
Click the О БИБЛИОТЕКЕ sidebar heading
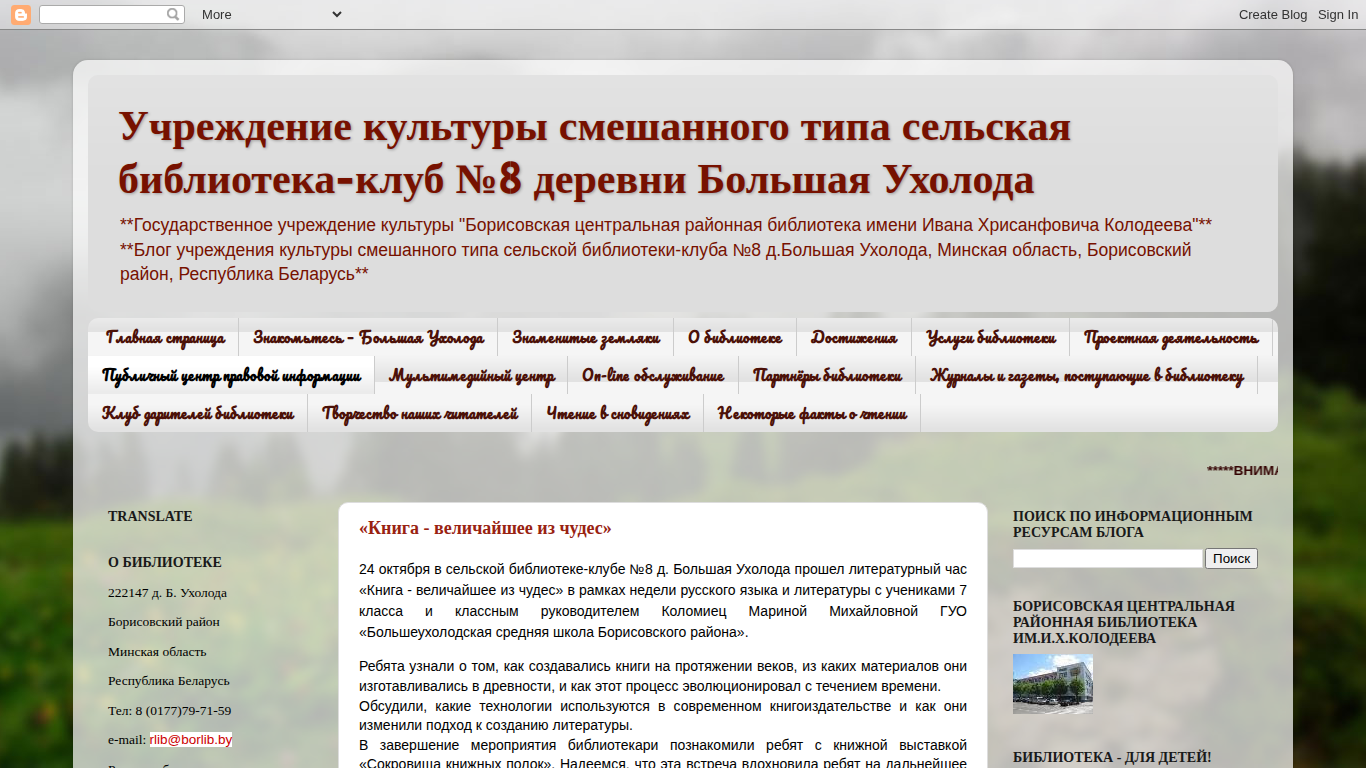coord(165,563)
